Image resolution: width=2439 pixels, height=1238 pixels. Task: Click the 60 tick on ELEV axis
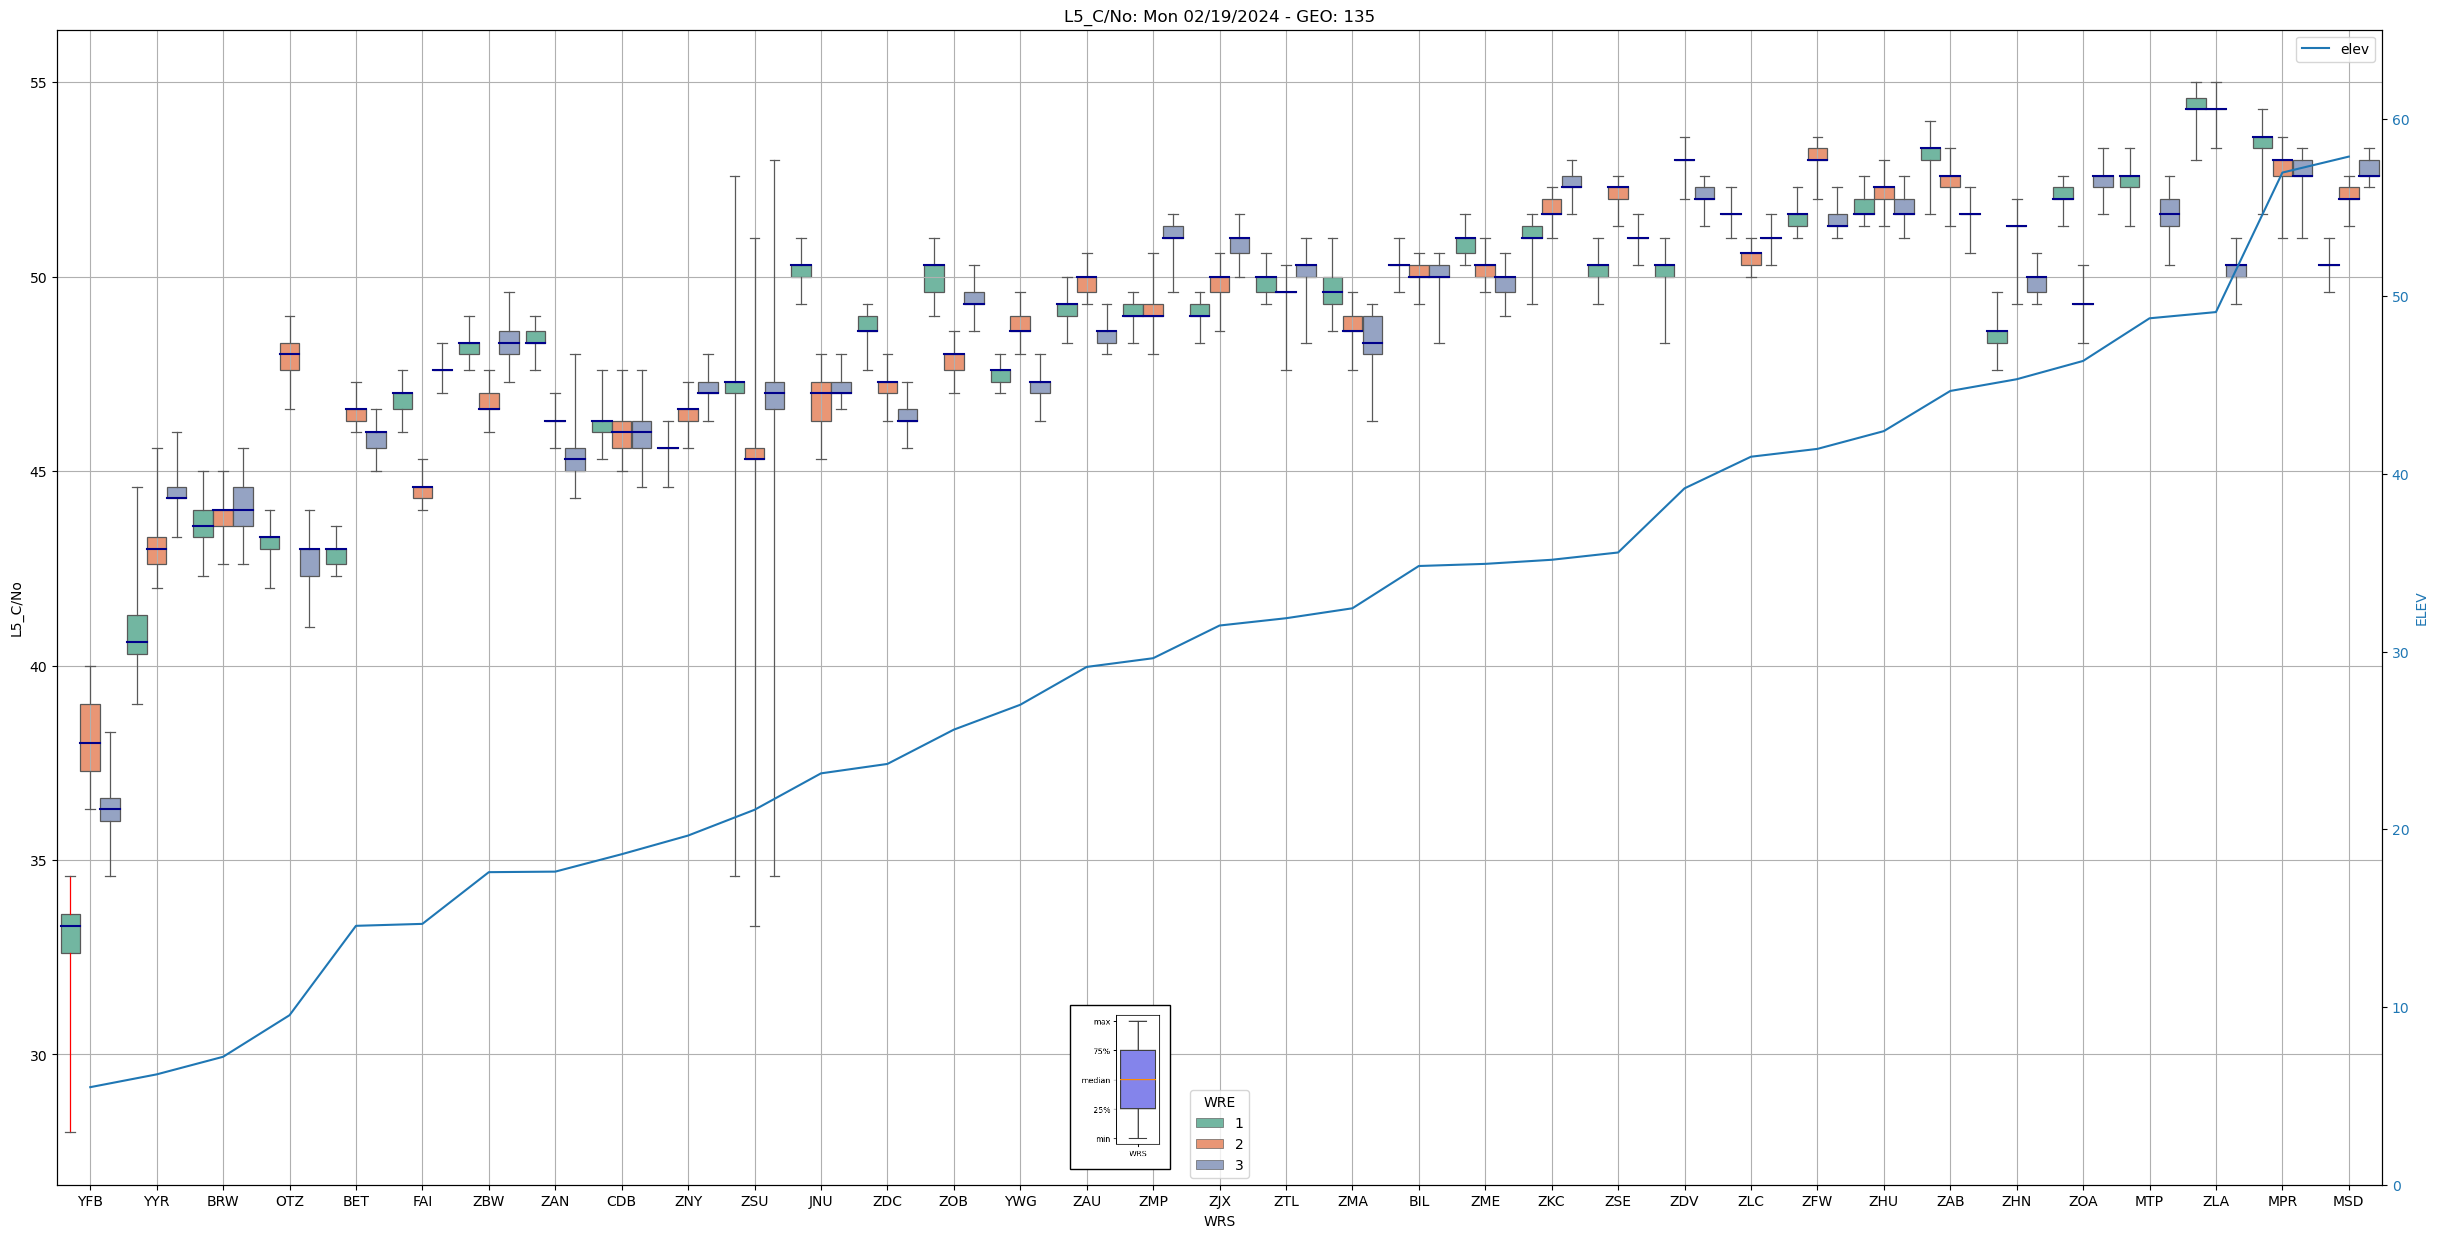pos(2399,120)
